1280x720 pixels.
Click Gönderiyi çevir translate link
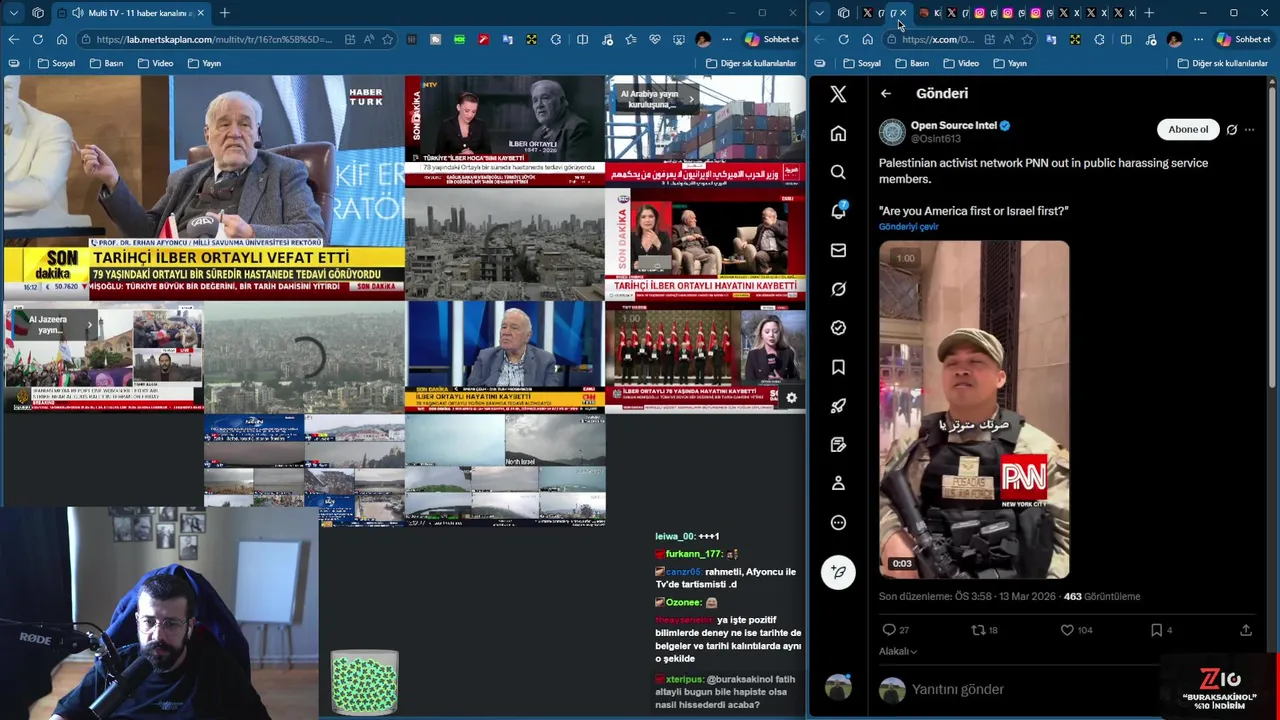pyautogui.click(x=908, y=226)
